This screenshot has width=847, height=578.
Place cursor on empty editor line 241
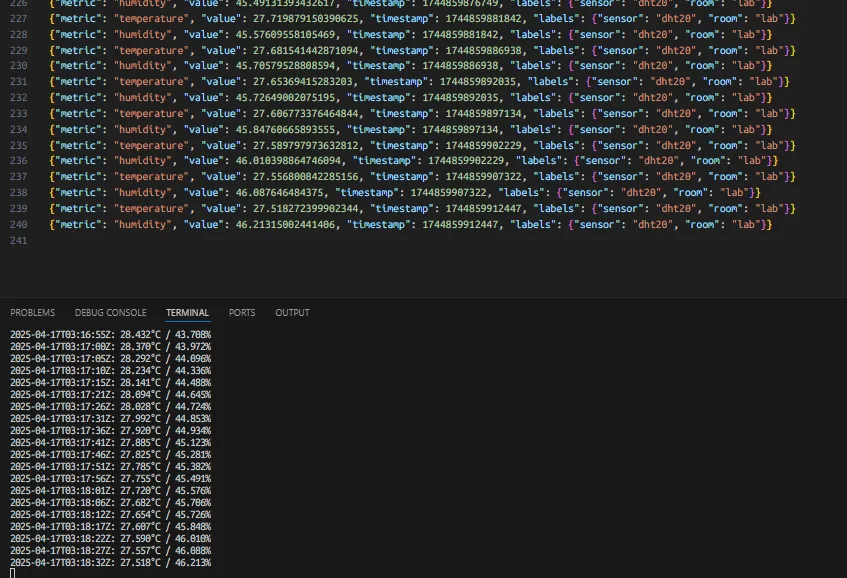pos(300,241)
